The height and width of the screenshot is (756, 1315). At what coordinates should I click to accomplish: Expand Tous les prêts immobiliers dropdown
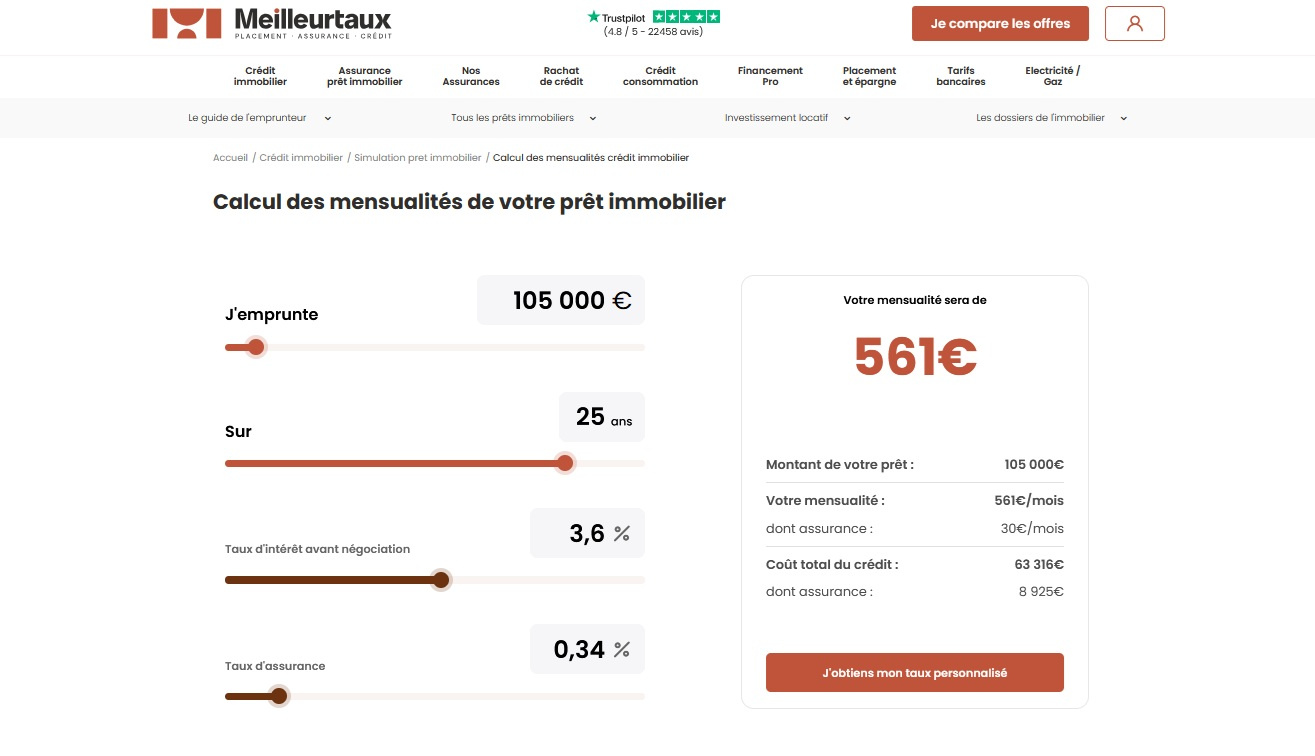point(523,118)
